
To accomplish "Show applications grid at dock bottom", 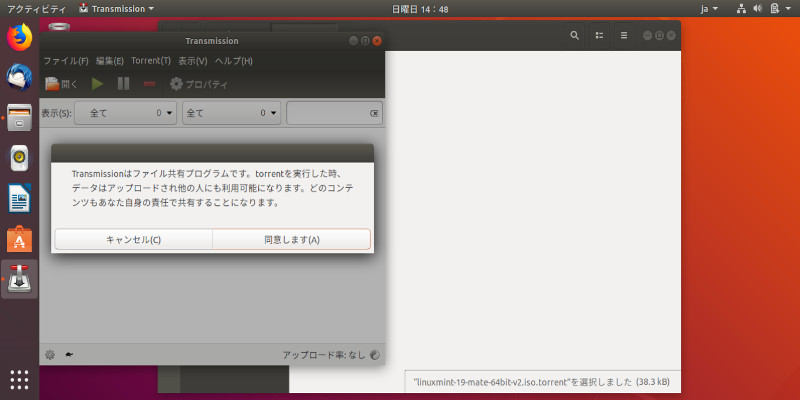I will pos(19,380).
